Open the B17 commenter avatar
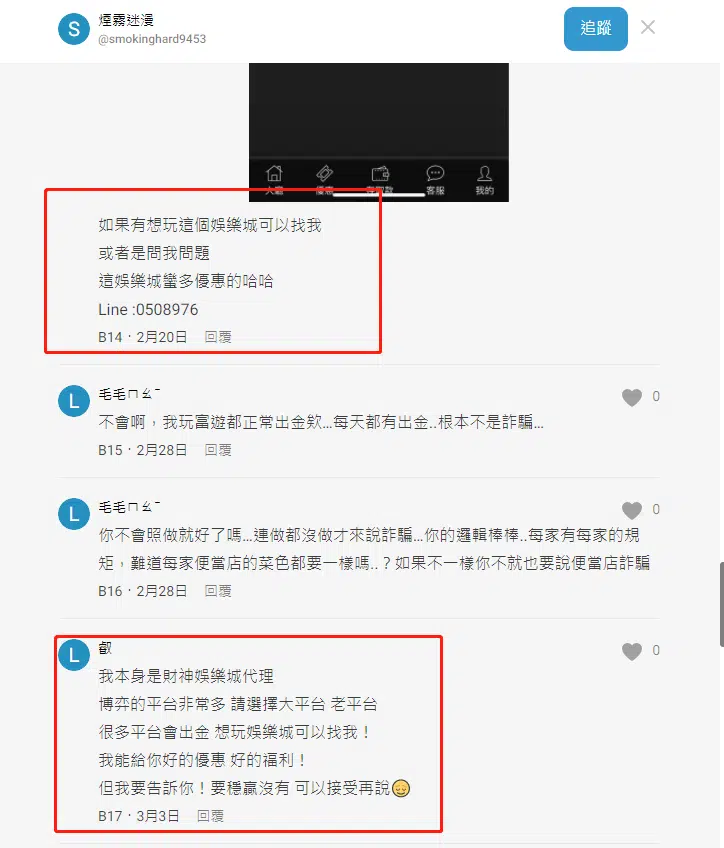This screenshot has width=724, height=848. pos(74,654)
